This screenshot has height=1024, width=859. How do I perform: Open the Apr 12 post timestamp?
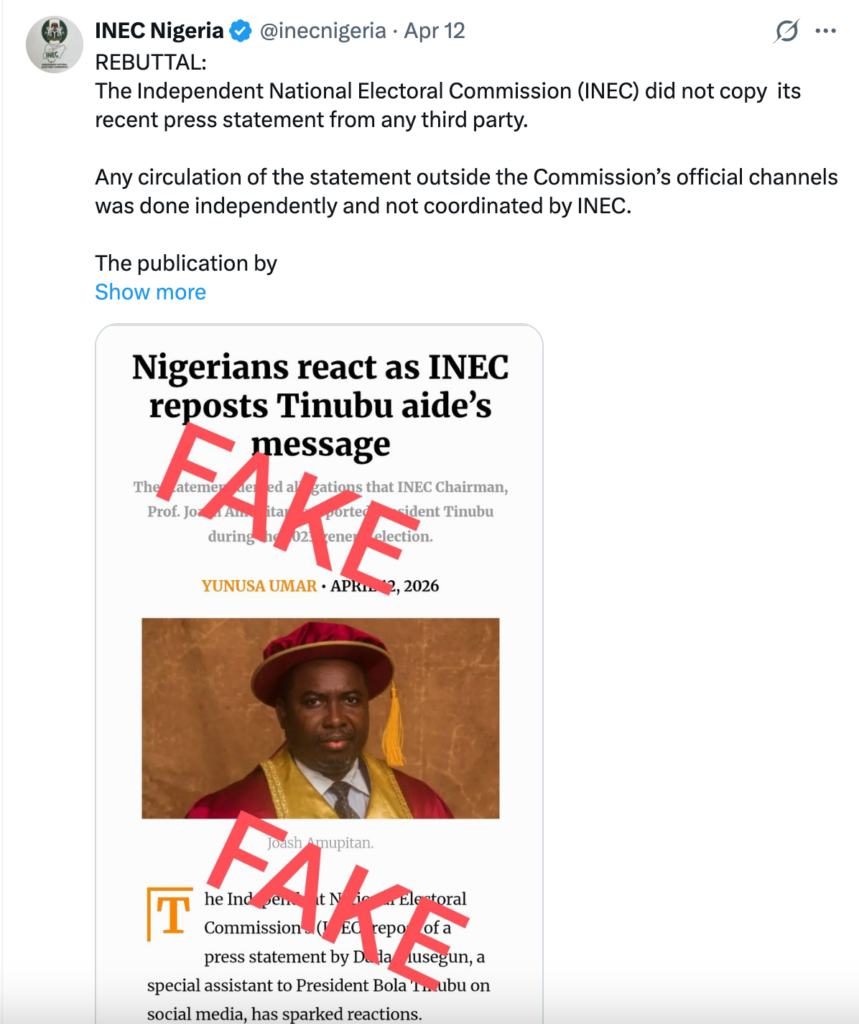pyautogui.click(x=433, y=30)
